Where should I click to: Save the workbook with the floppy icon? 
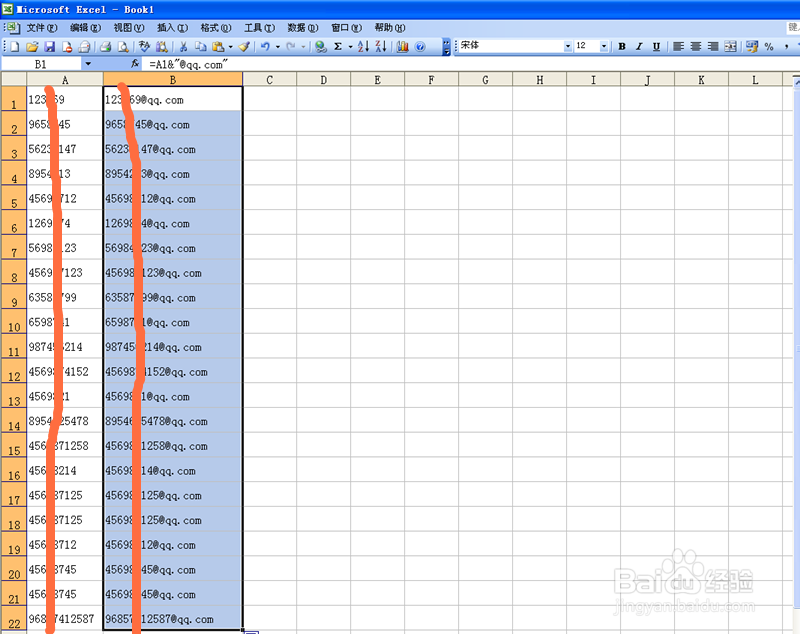click(x=49, y=47)
